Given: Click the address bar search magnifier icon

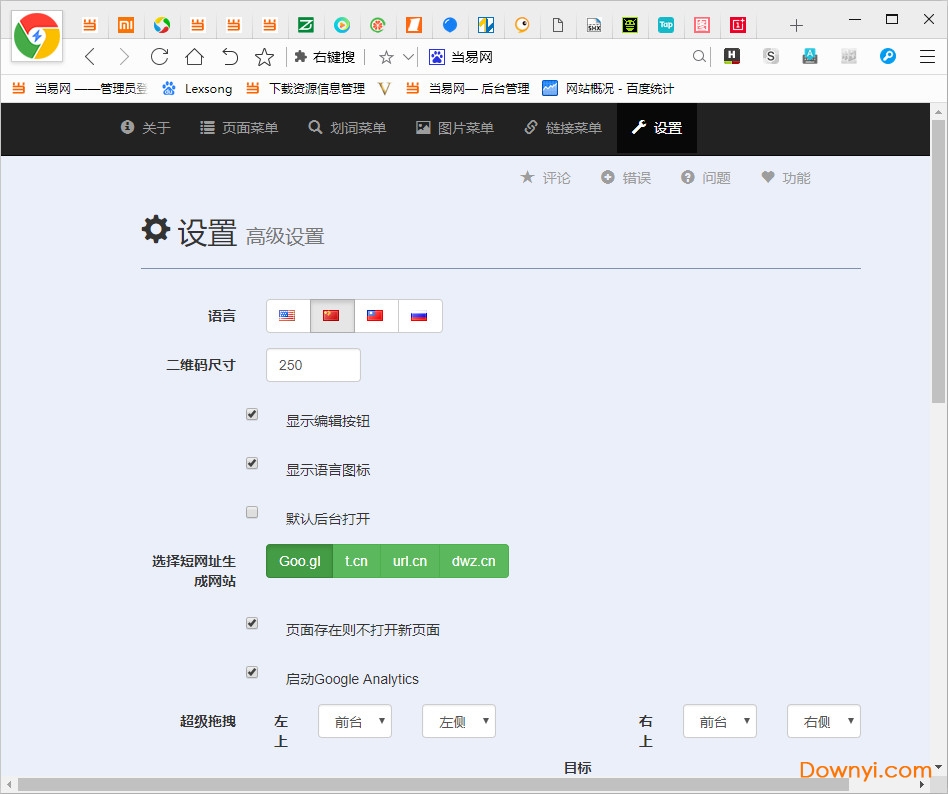Looking at the screenshot, I should pos(699,57).
